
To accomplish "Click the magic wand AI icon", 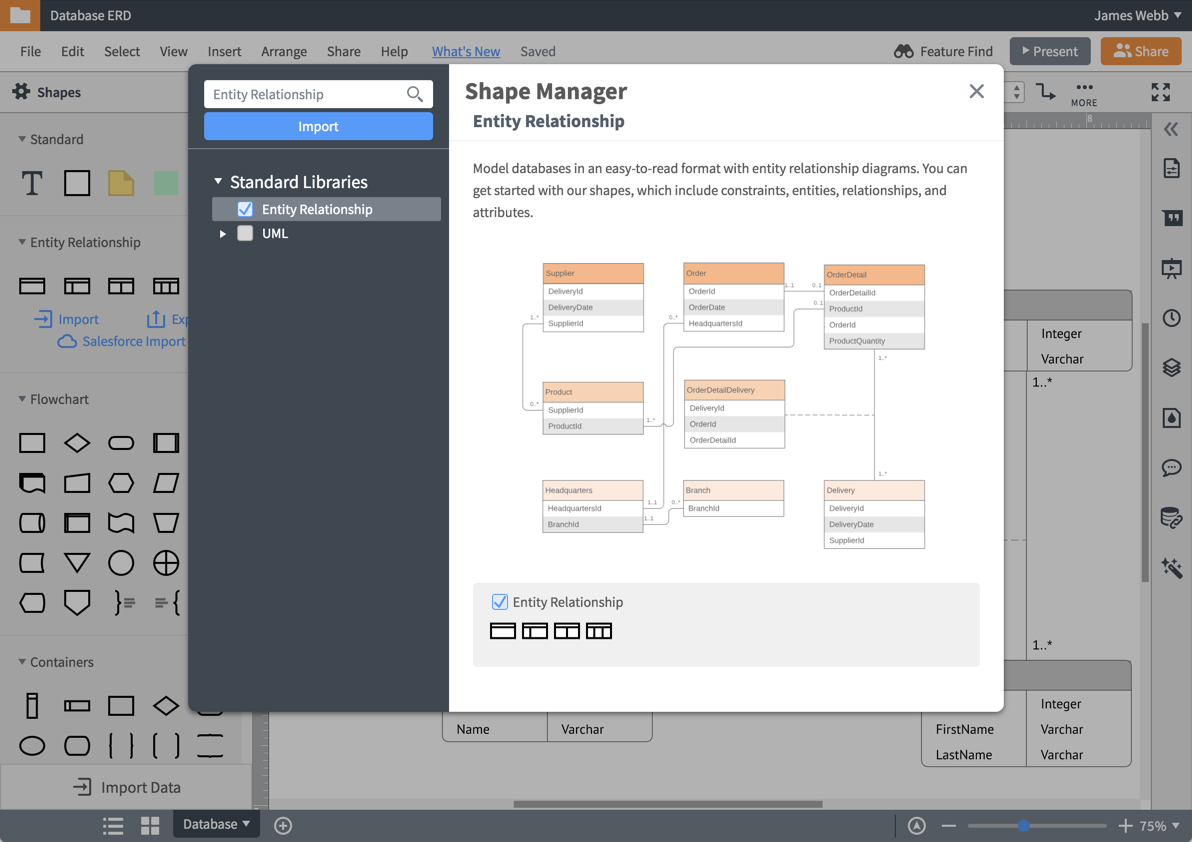I will [x=1171, y=568].
